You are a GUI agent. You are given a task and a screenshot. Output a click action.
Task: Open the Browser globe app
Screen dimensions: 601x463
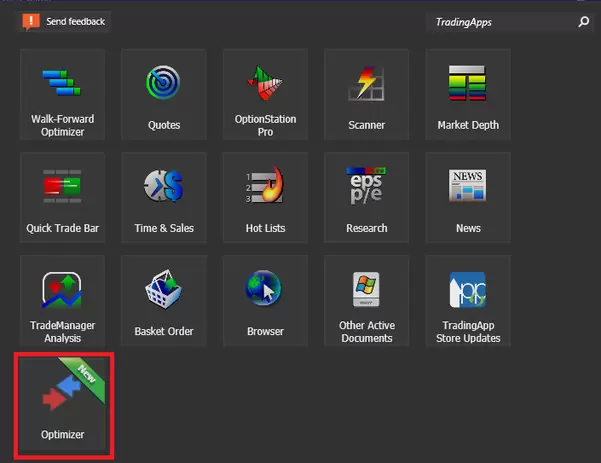coord(265,301)
